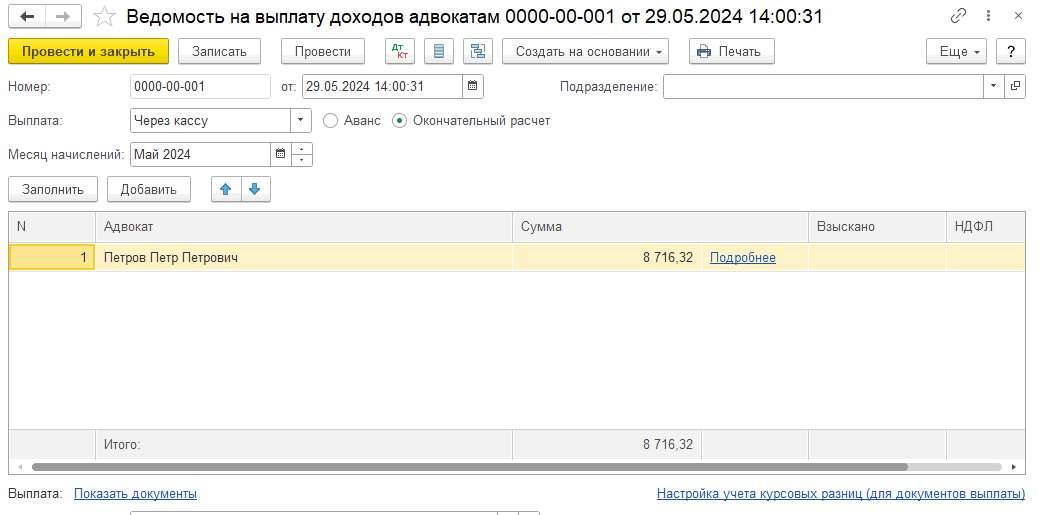Open the Еще menu
This screenshot has width=1039, height=515.
coord(956,52)
